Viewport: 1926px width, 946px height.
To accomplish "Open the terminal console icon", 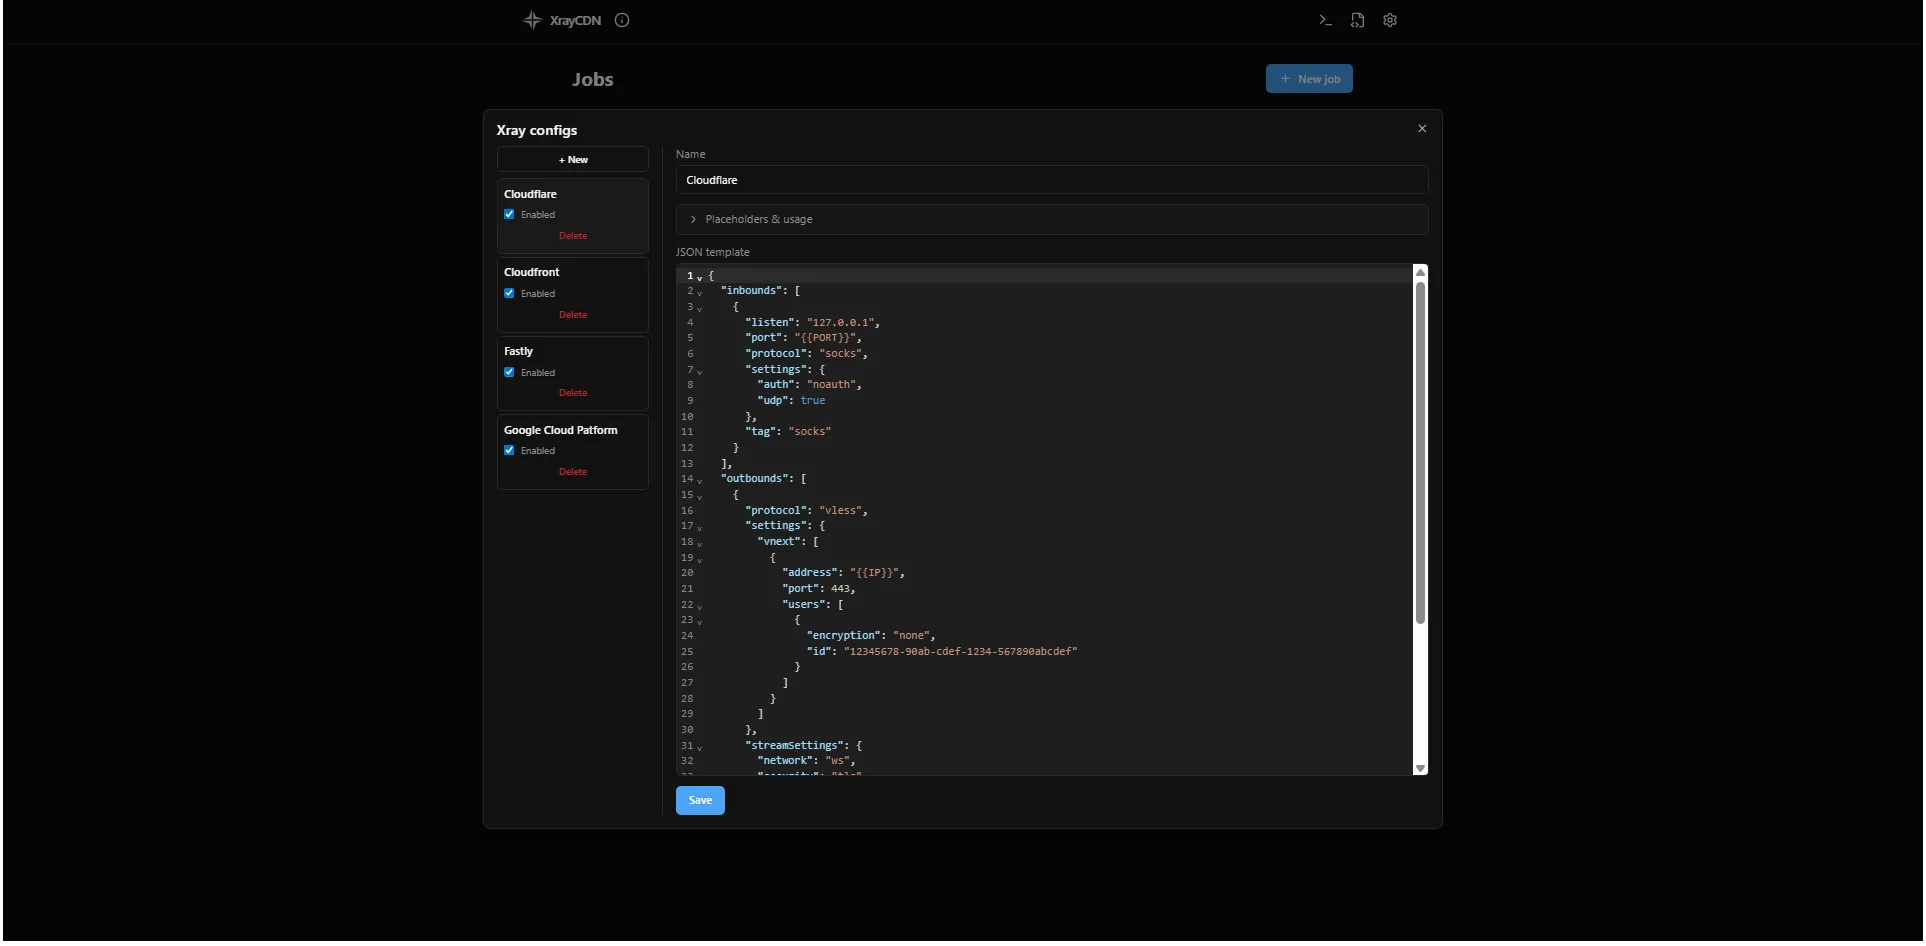I will [1325, 20].
